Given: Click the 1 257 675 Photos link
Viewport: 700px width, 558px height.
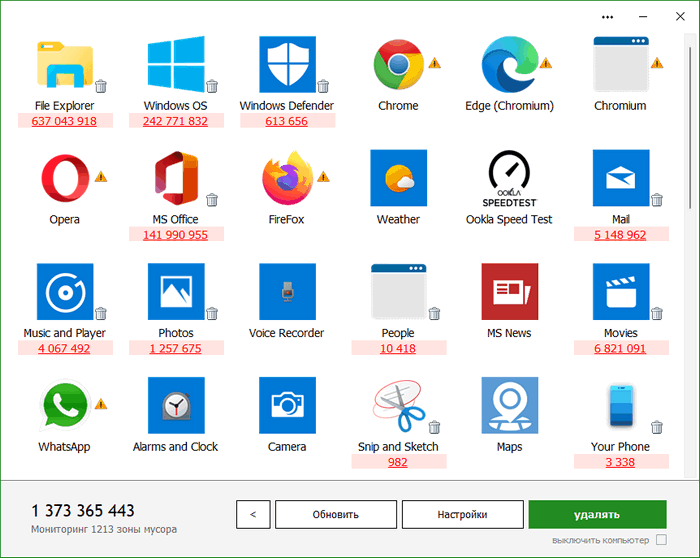Looking at the screenshot, I should (x=175, y=348).
